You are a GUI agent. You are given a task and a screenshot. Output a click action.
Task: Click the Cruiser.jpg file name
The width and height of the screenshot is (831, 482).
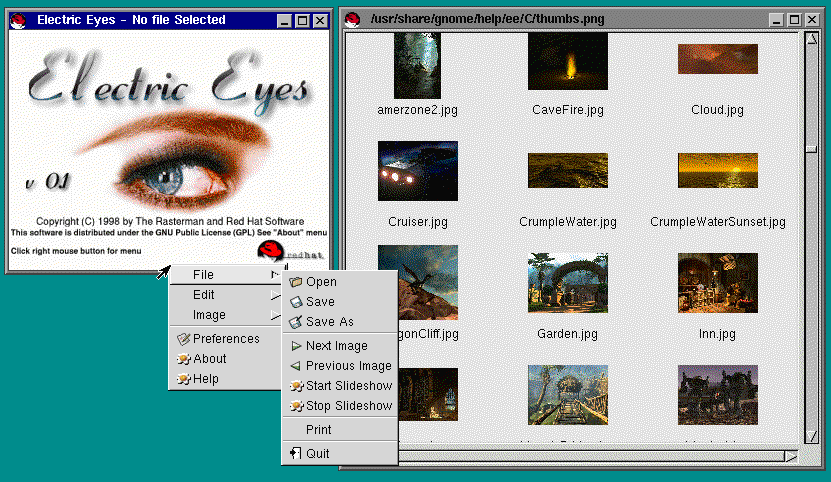coord(418,222)
